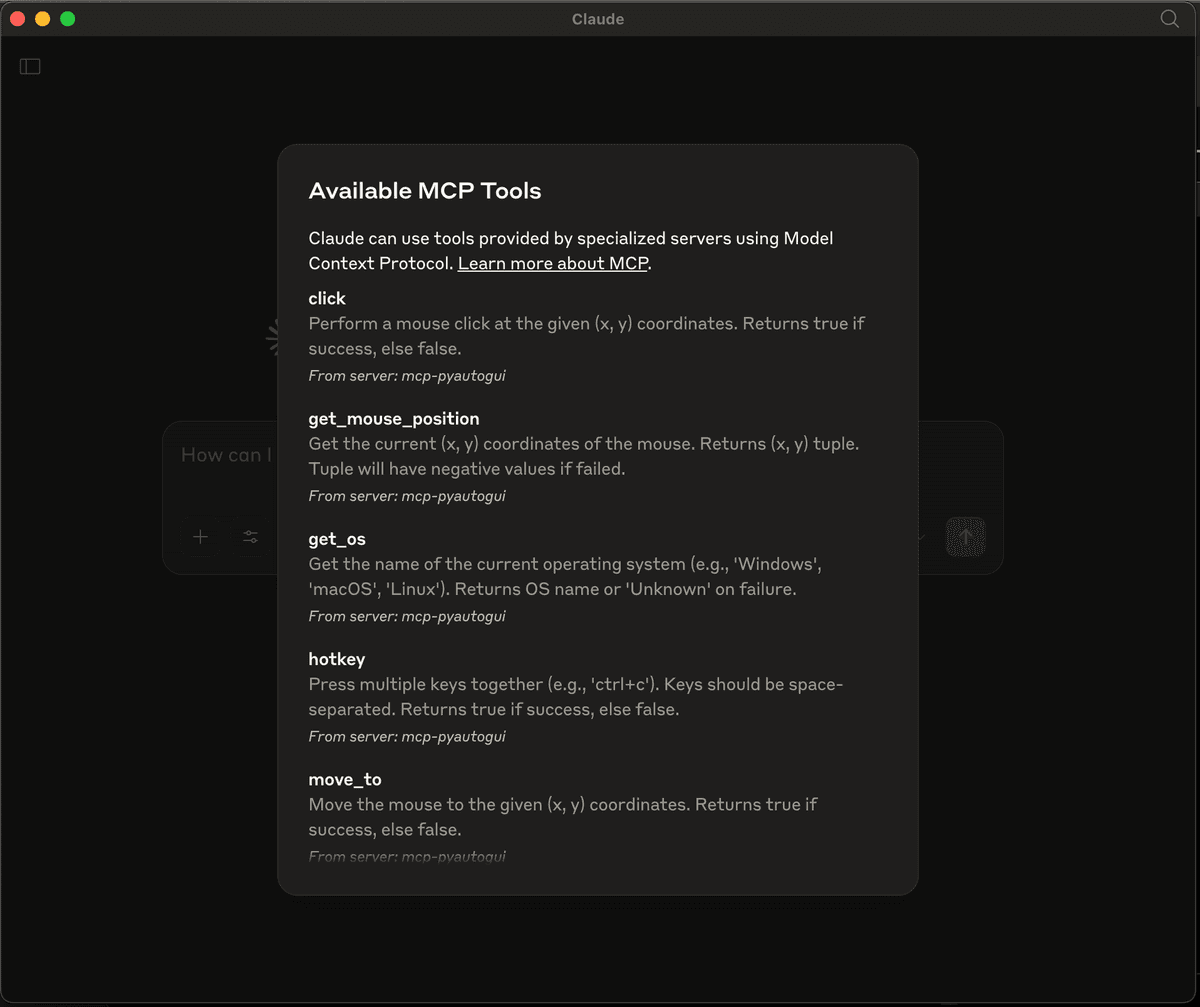
Task: Click the plus attachment icon in message box
Action: click(x=200, y=537)
